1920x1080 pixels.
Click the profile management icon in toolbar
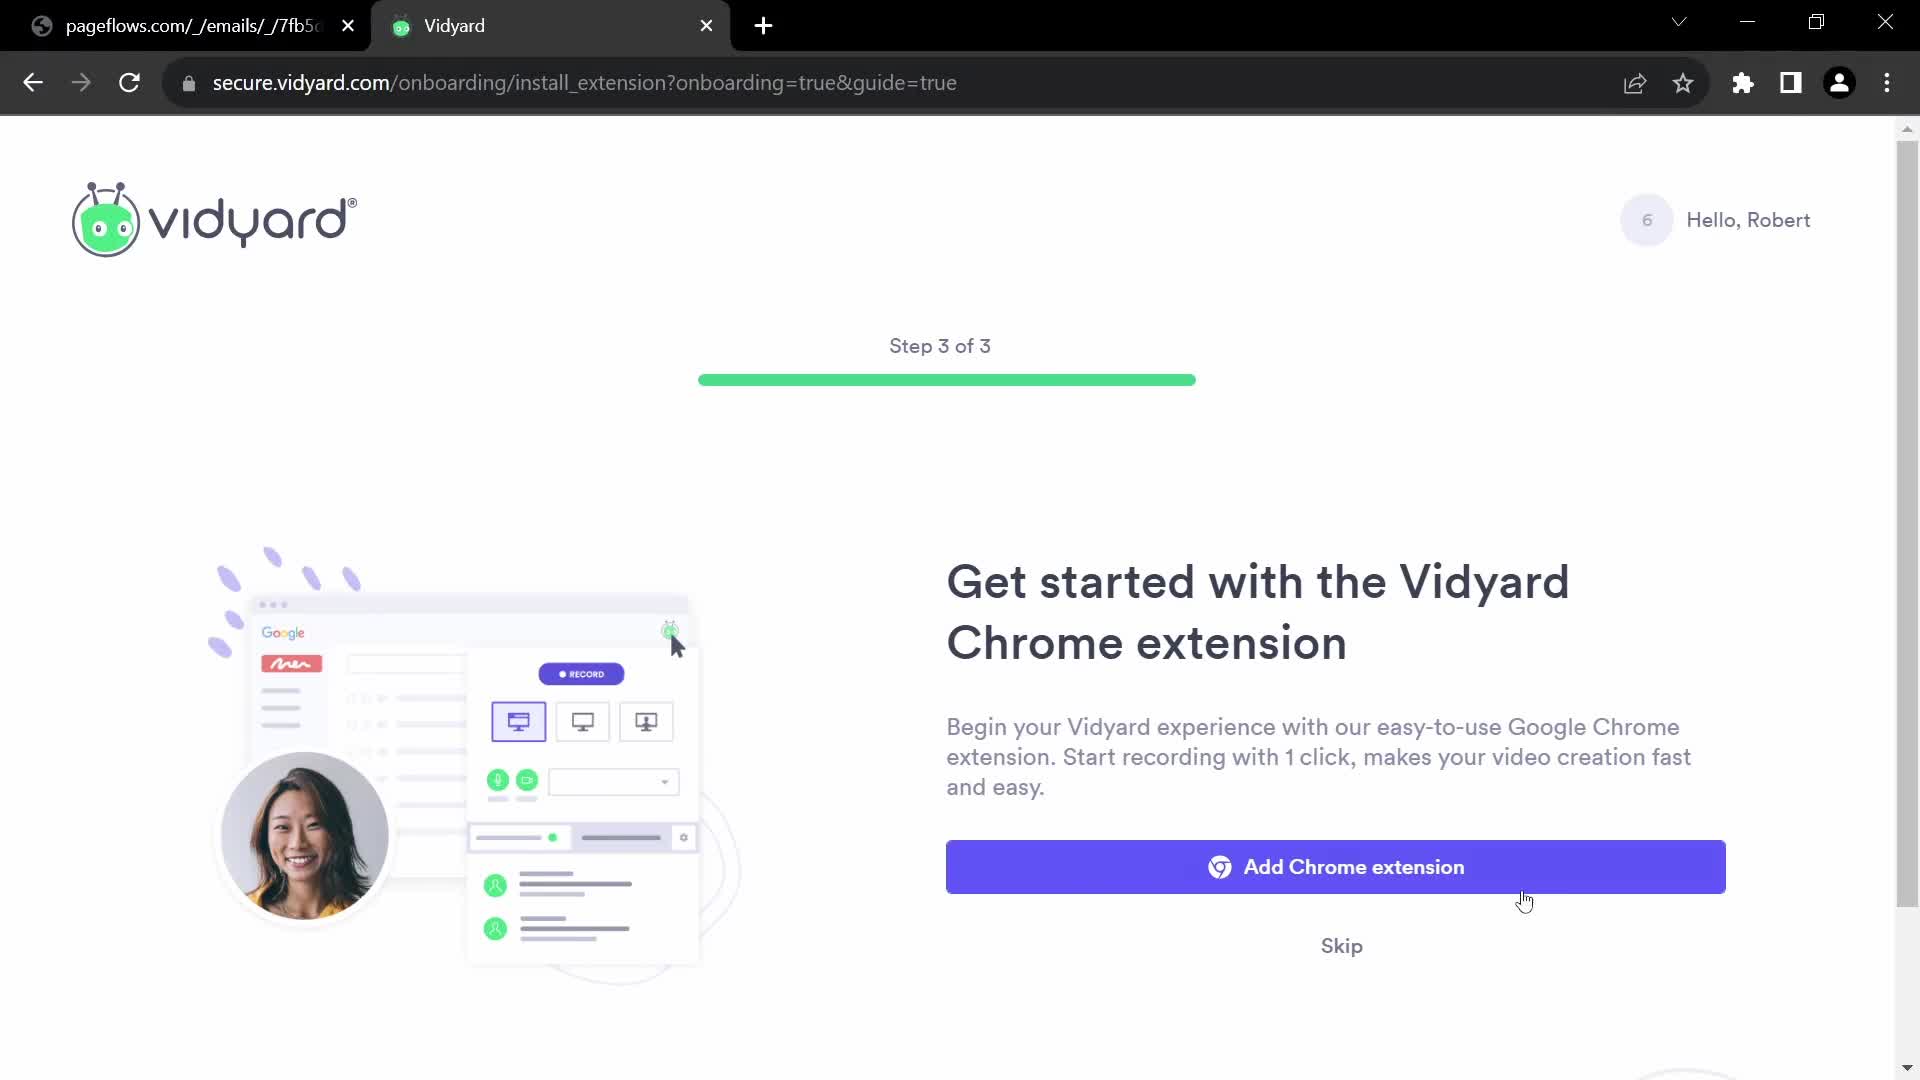(1841, 83)
